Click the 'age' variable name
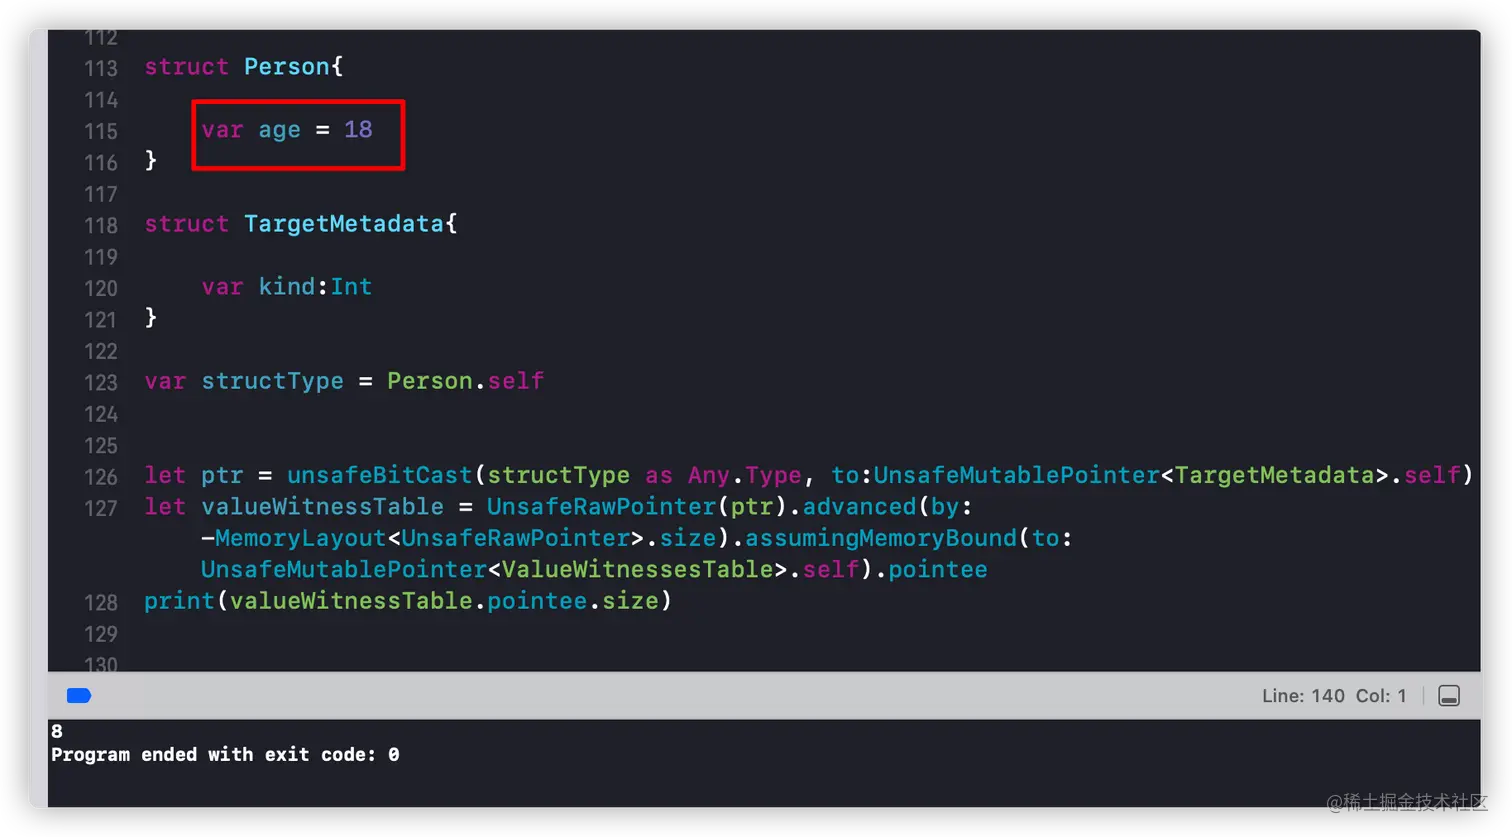Image resolution: width=1512 pixels, height=837 pixels. click(279, 130)
